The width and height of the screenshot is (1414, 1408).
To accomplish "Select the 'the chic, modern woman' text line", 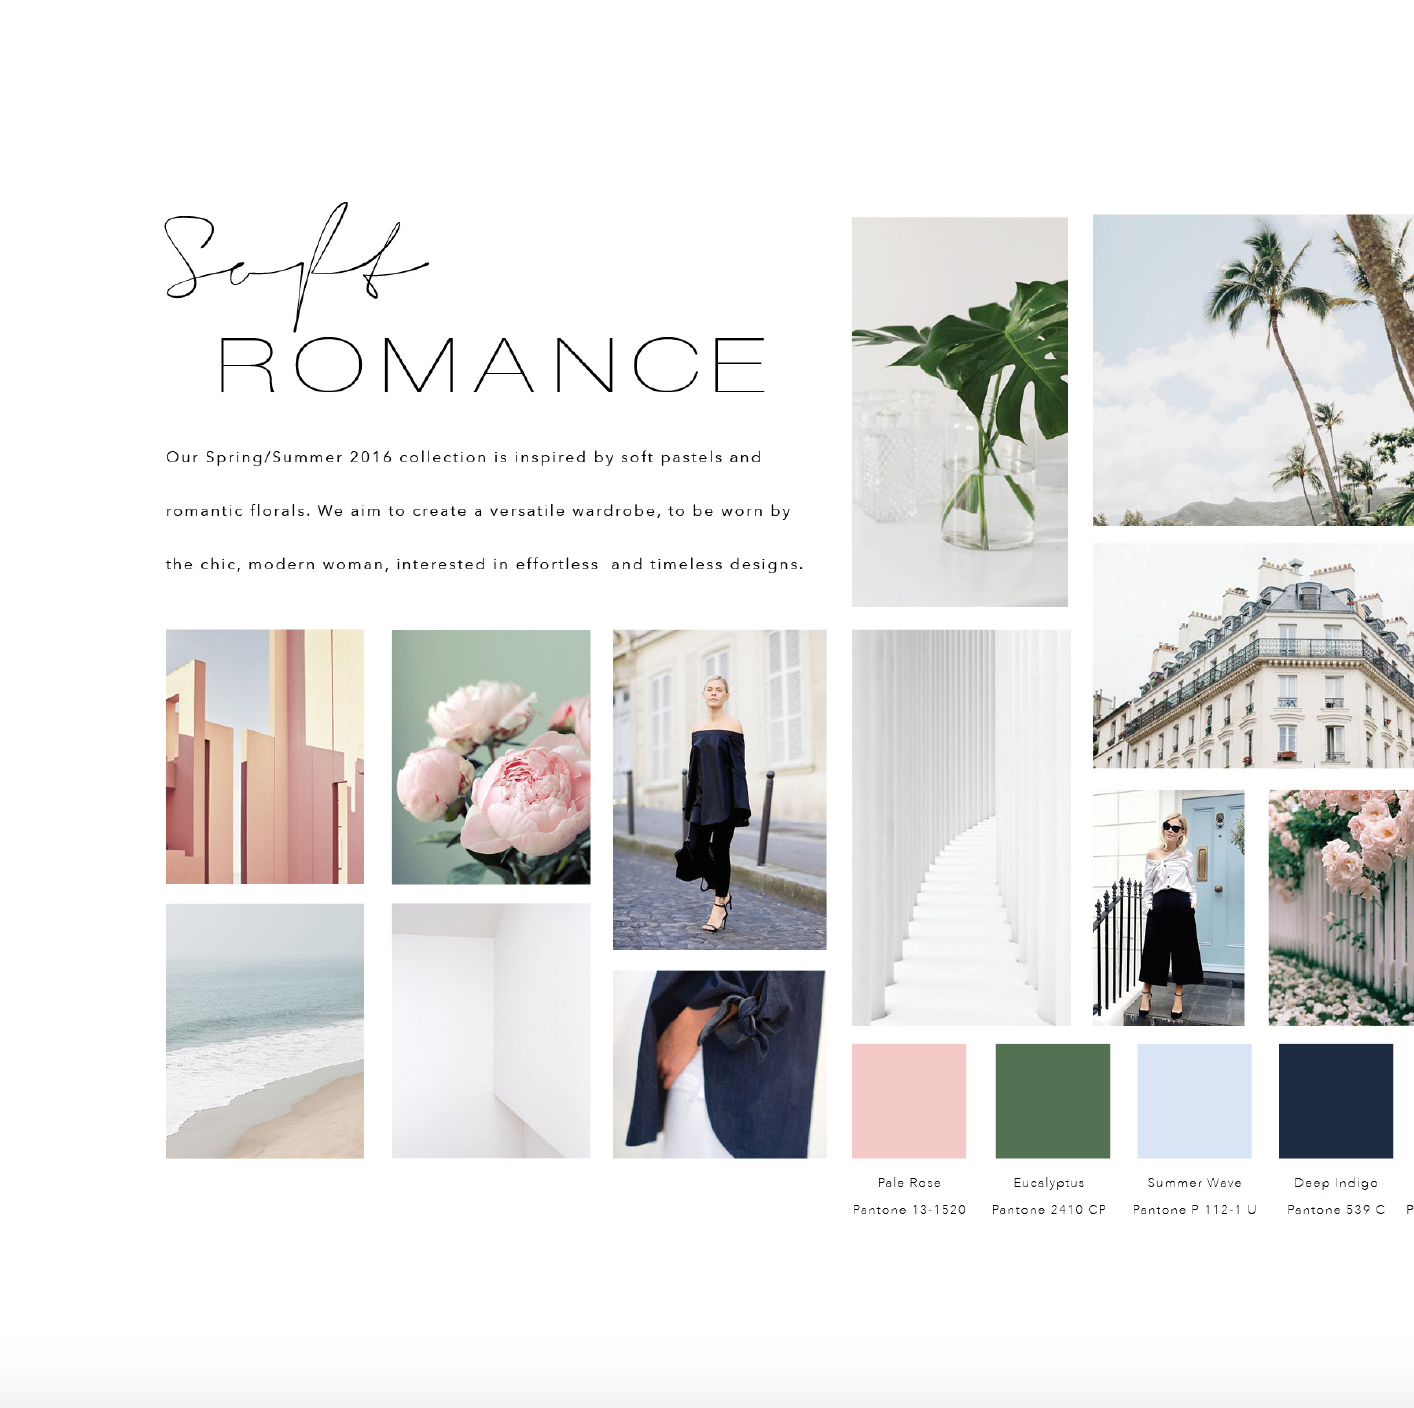I will (x=484, y=564).
